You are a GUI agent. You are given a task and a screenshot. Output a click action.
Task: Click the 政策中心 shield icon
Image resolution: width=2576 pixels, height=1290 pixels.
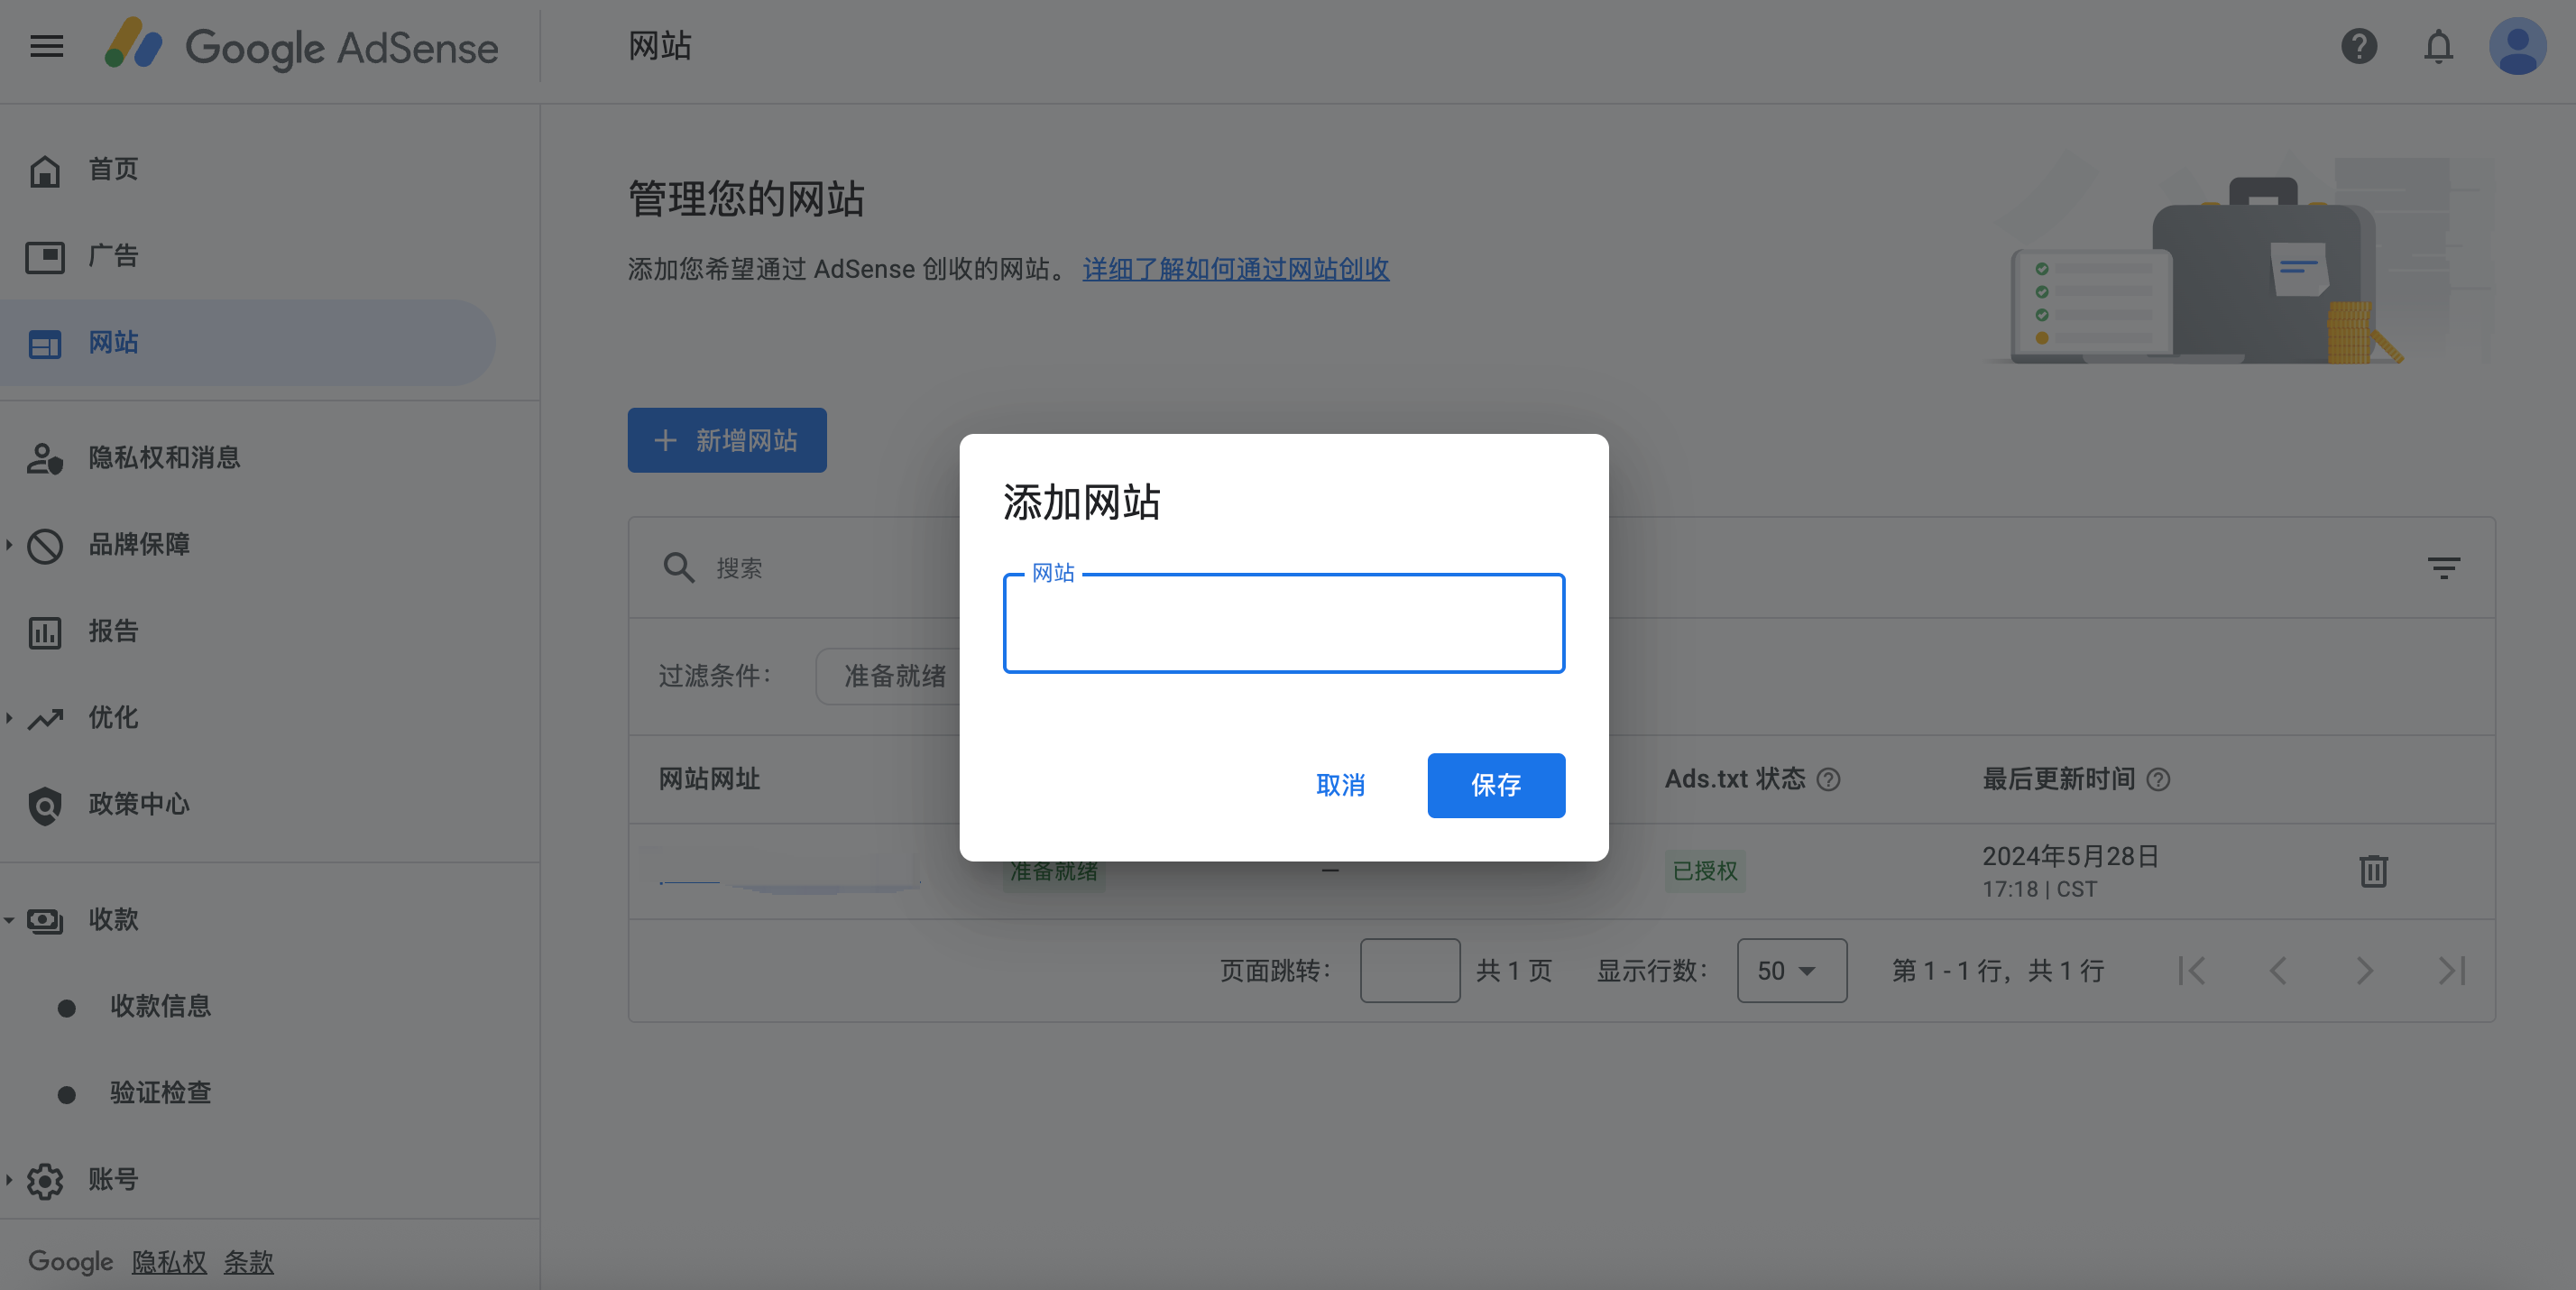click(x=45, y=805)
